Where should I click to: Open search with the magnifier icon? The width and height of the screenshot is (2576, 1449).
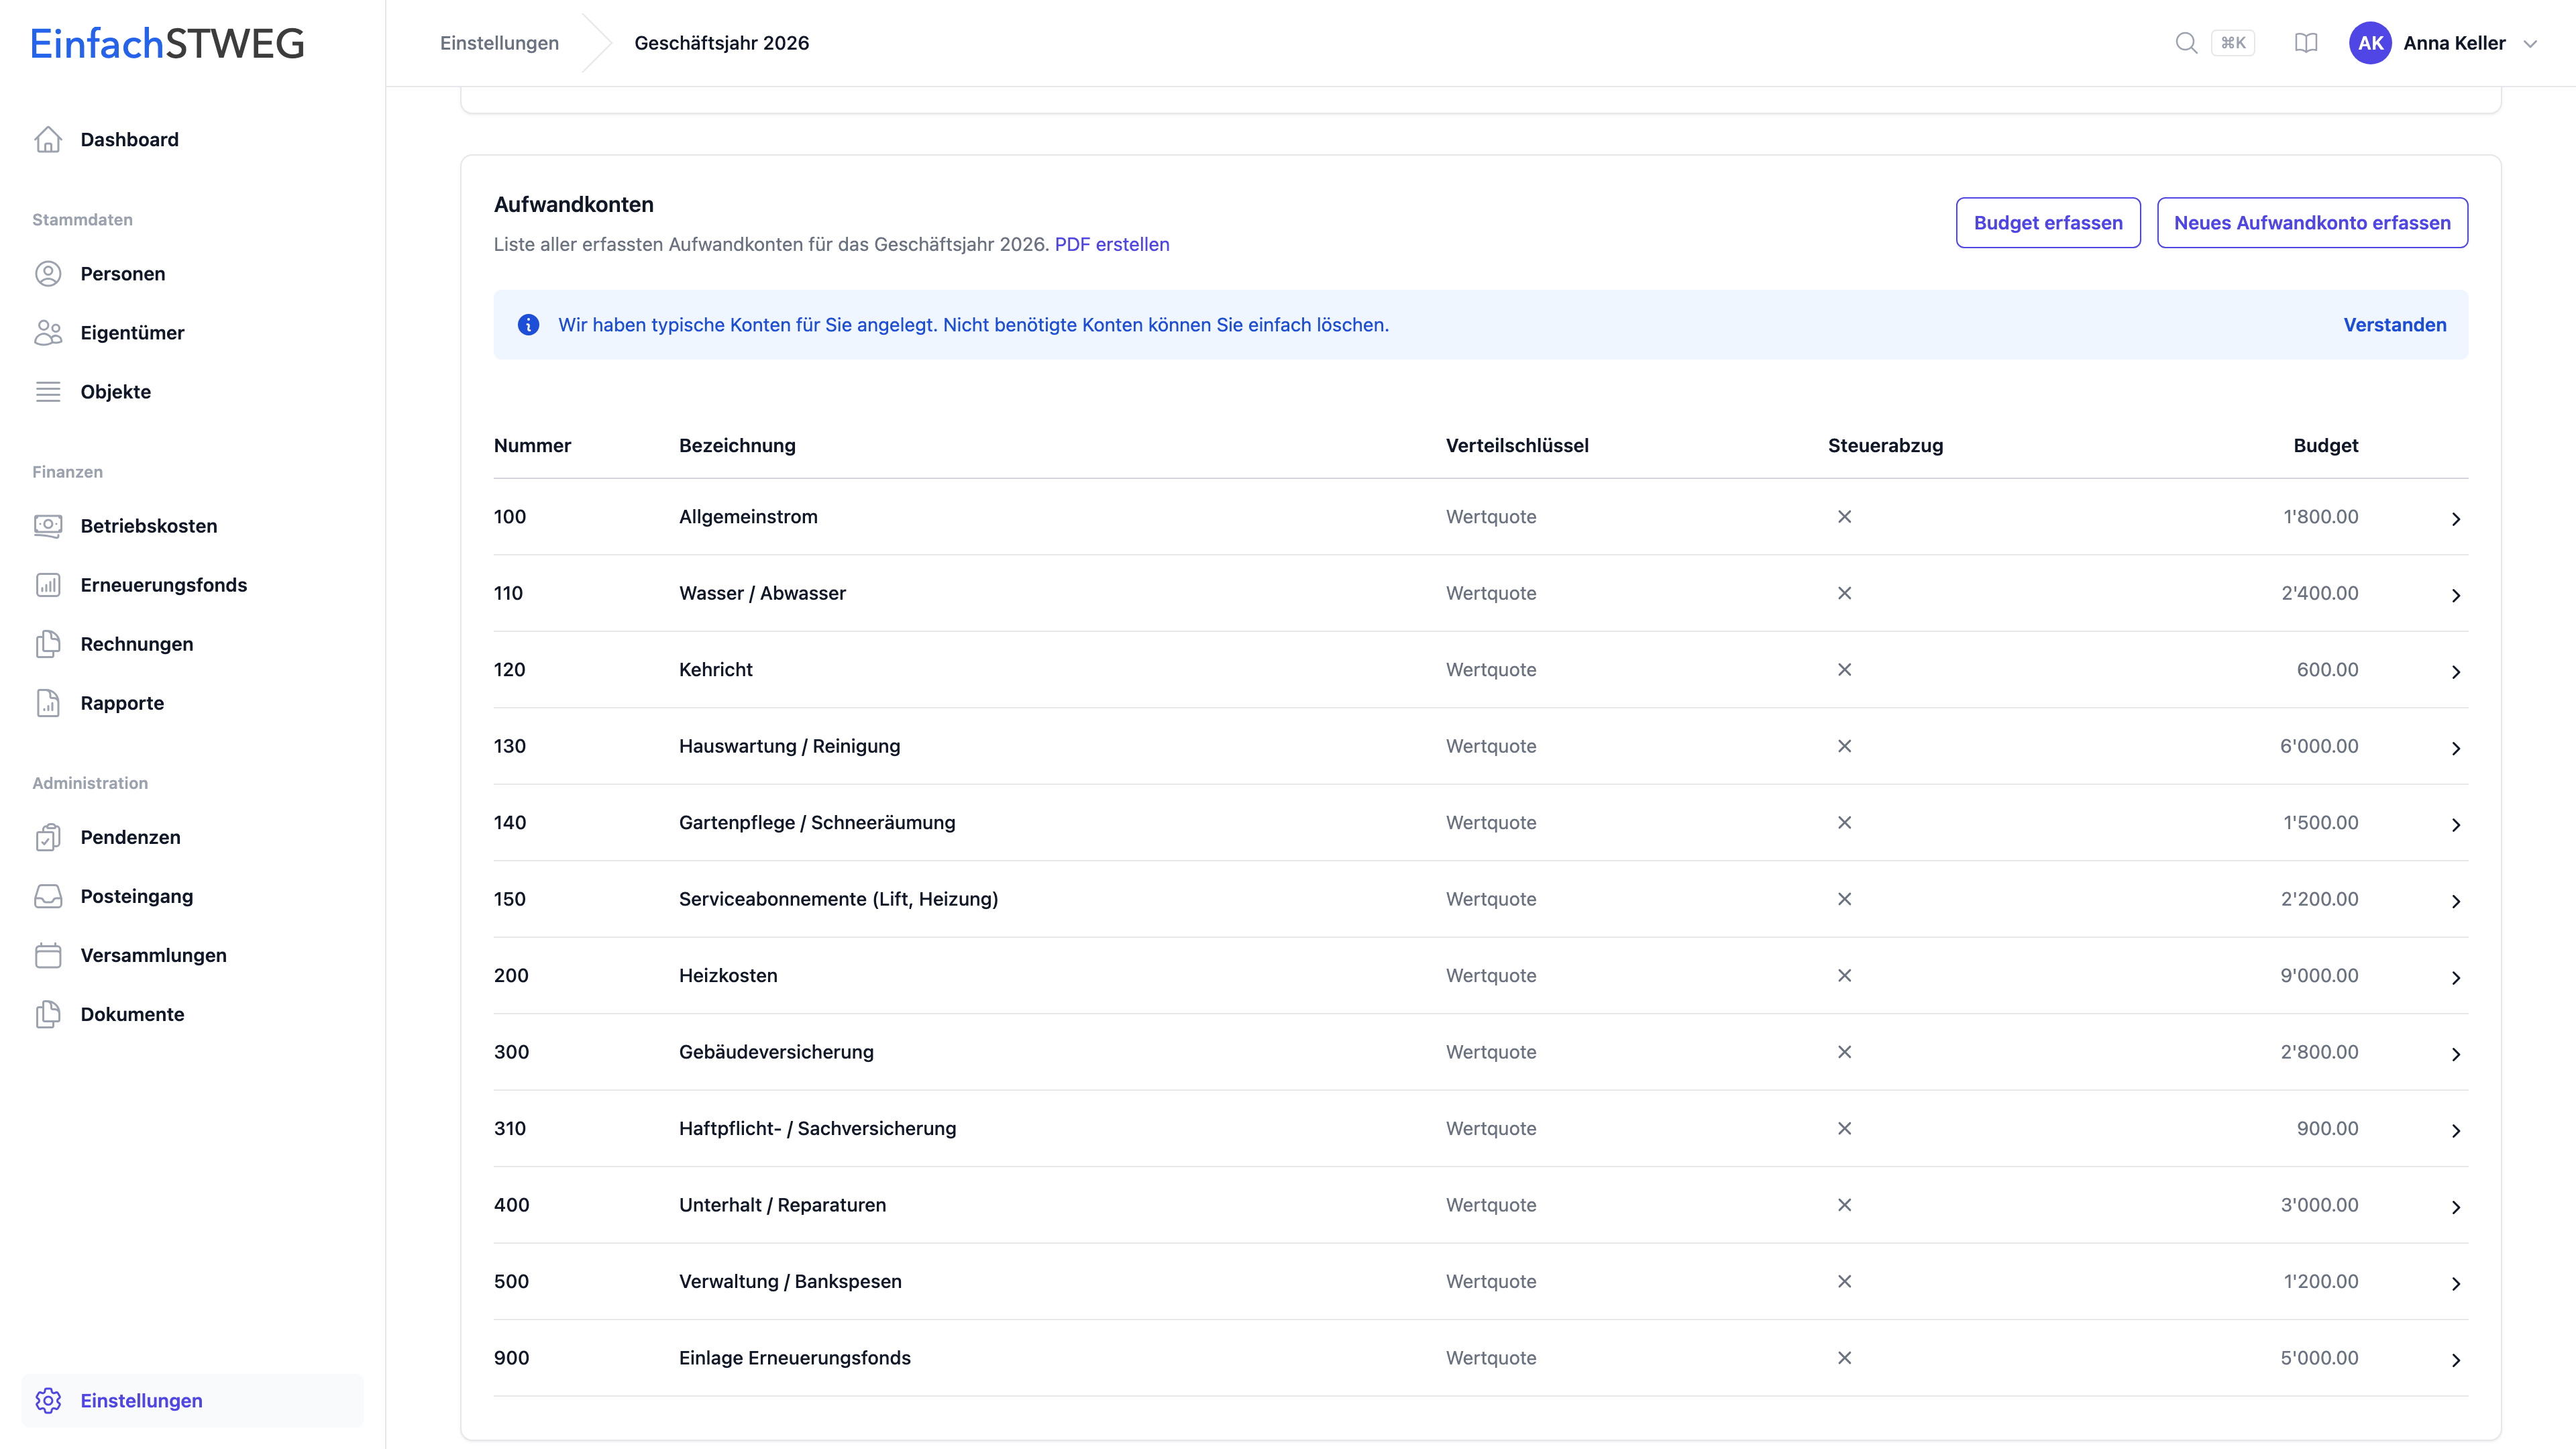(2186, 43)
